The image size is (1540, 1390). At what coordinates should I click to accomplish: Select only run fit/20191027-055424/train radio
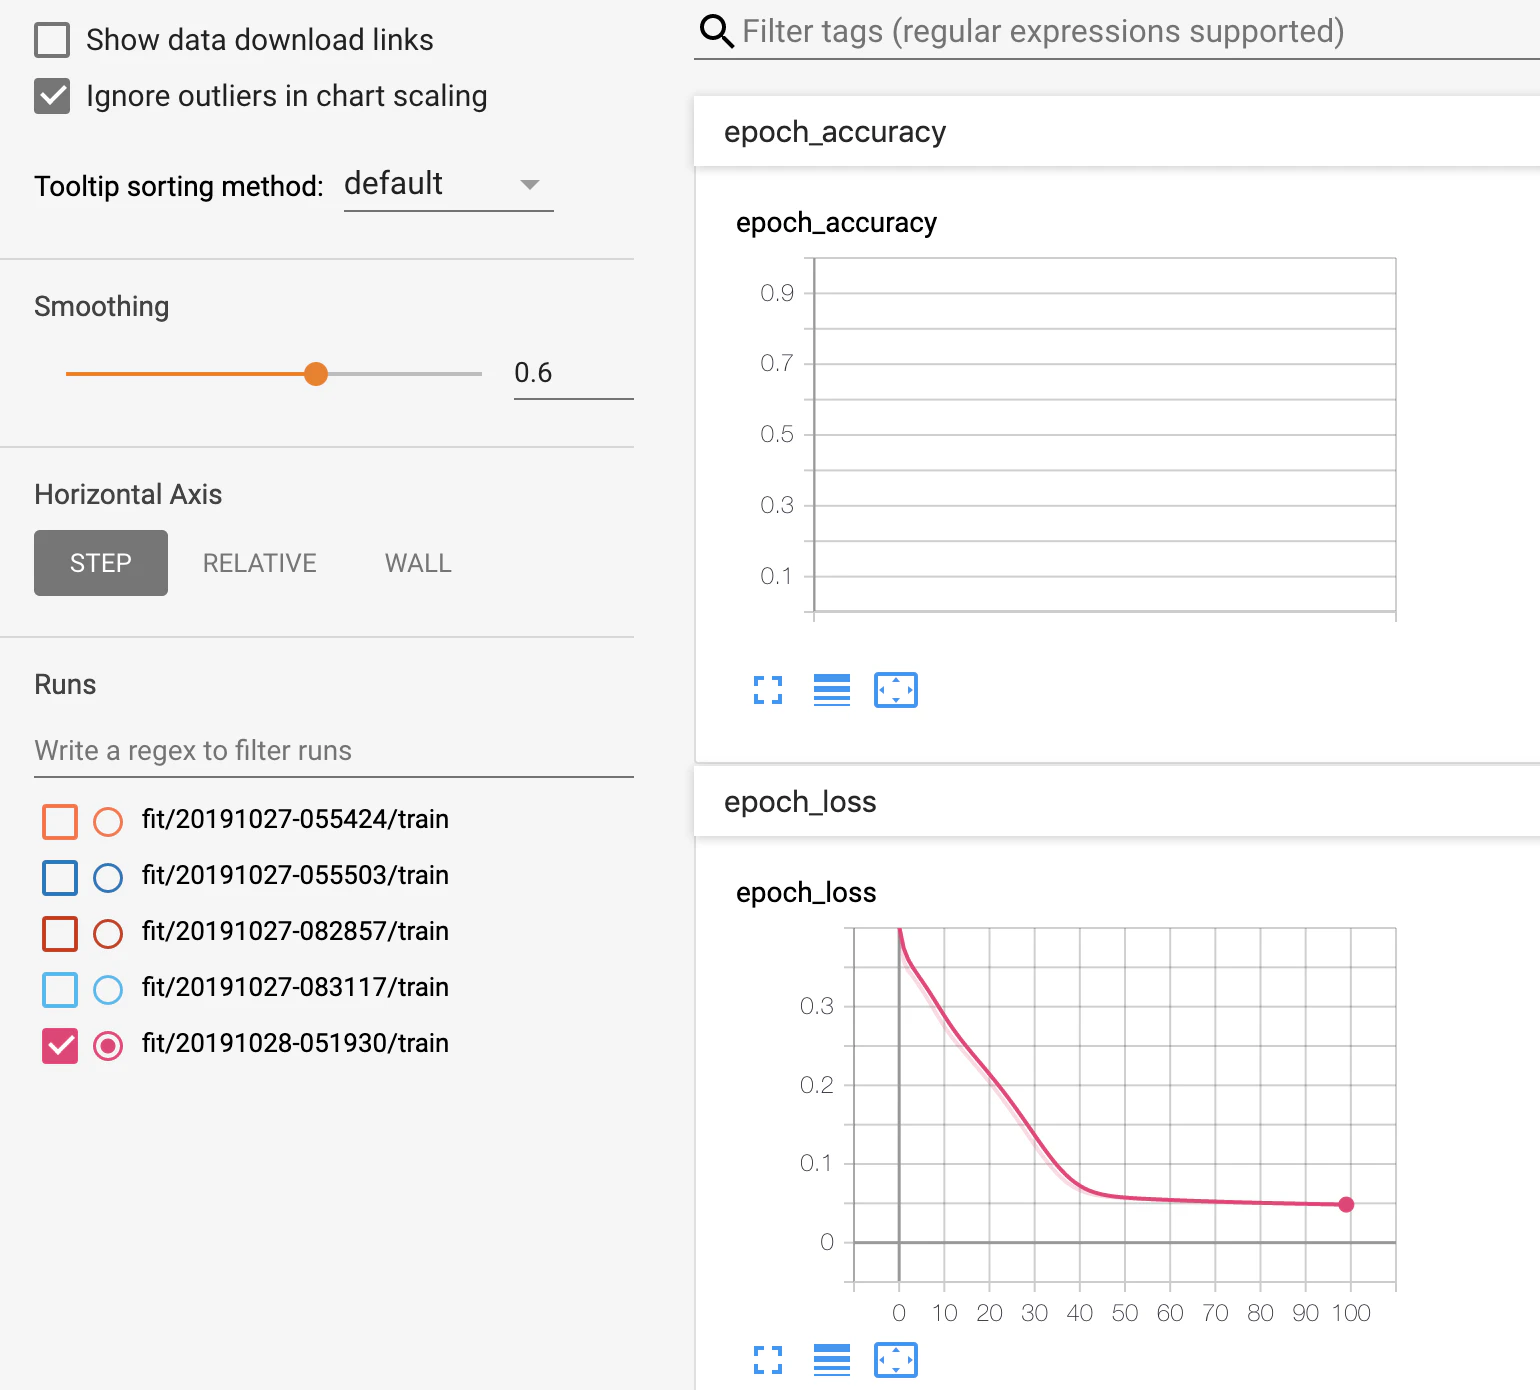coord(108,821)
